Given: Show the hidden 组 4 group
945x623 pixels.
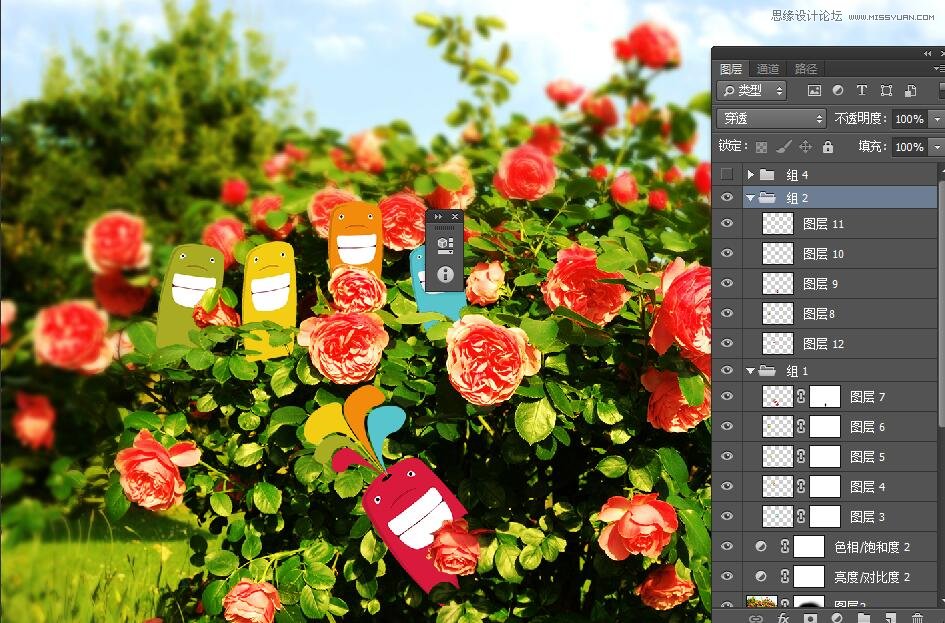Looking at the screenshot, I should pos(727,175).
